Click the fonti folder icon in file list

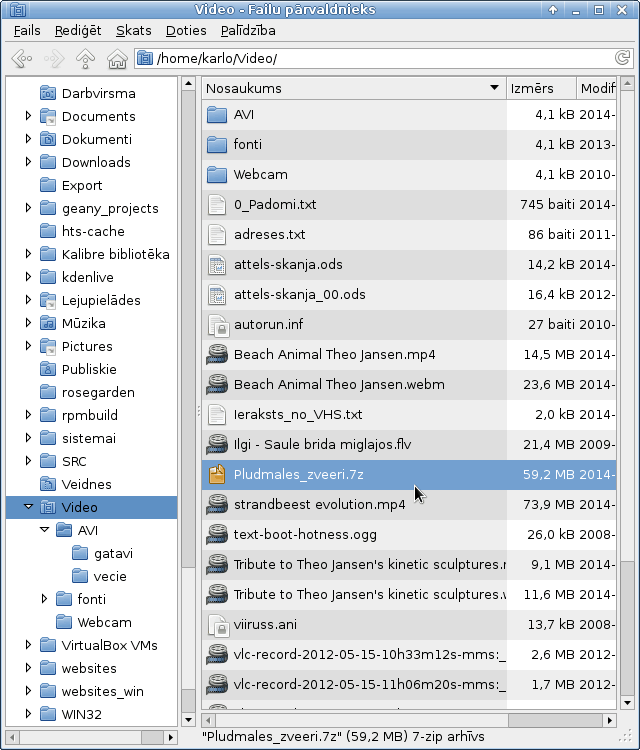(217, 145)
